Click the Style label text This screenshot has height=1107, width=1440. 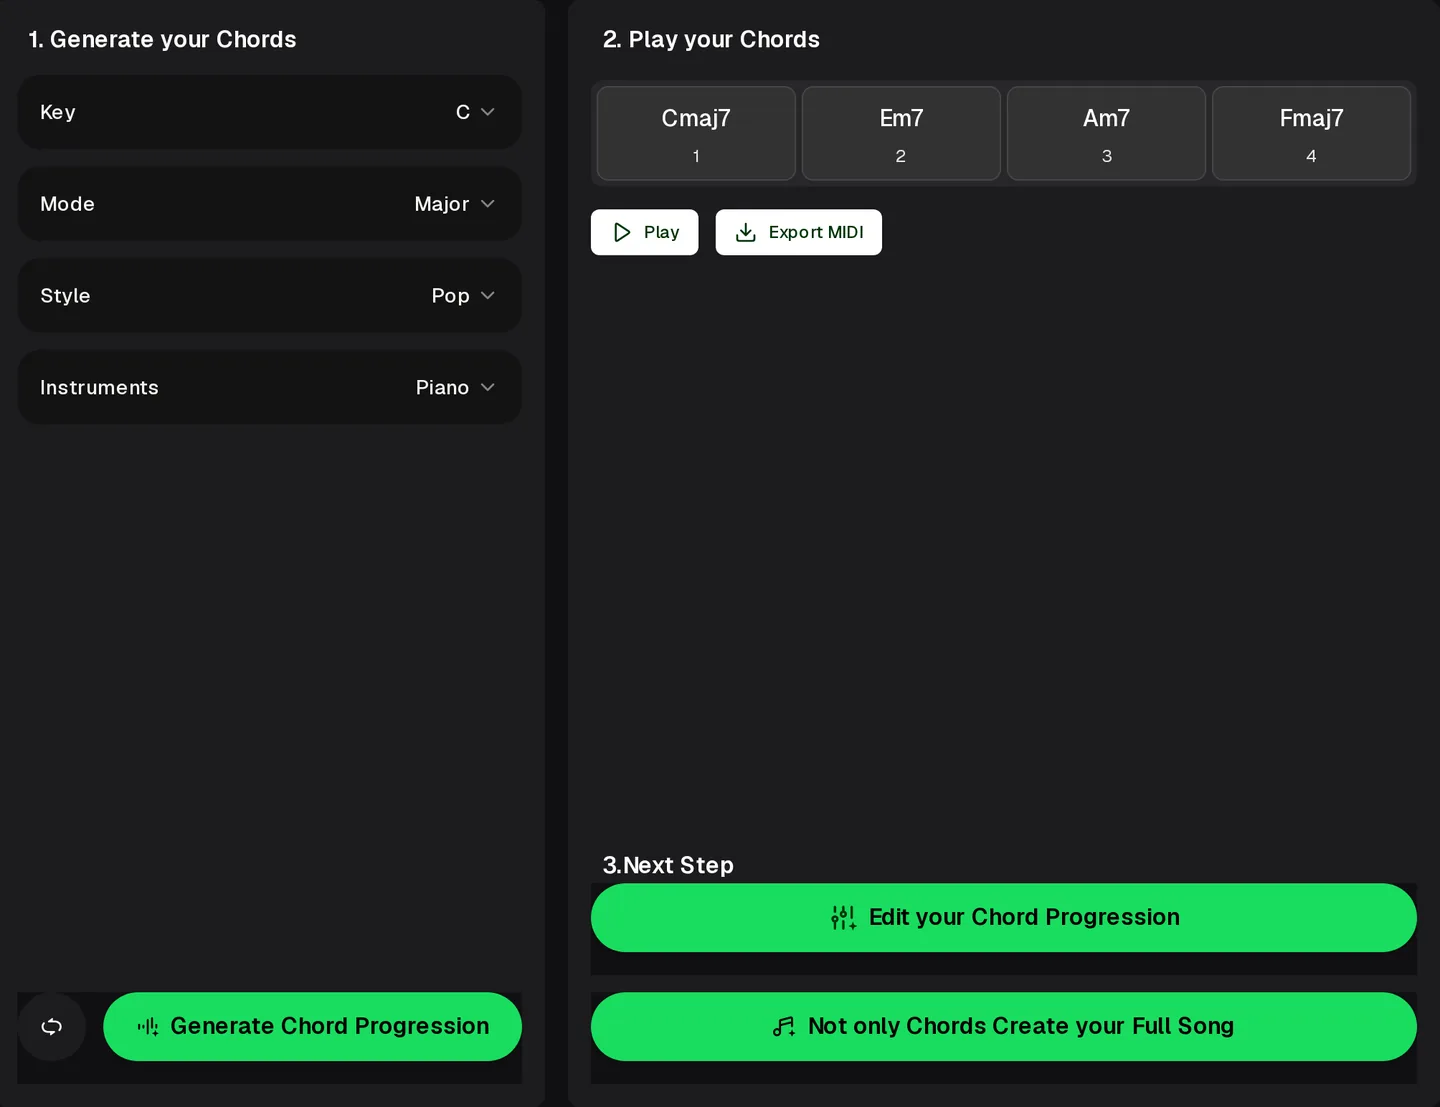point(65,296)
